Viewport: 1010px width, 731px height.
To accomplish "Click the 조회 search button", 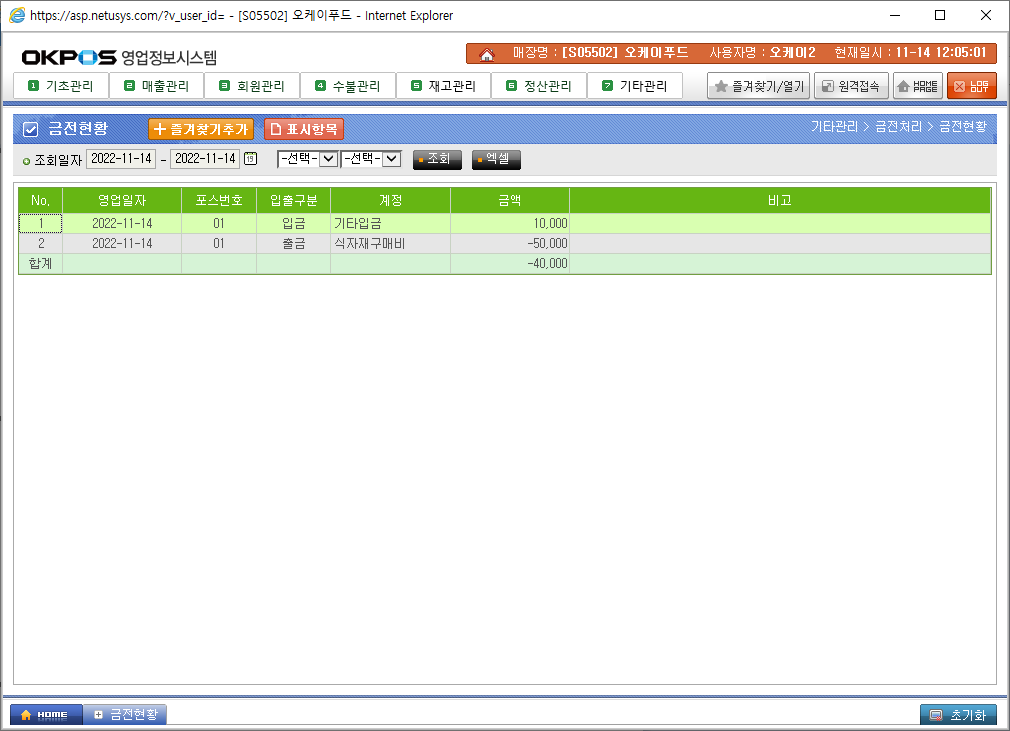I will 437,159.
